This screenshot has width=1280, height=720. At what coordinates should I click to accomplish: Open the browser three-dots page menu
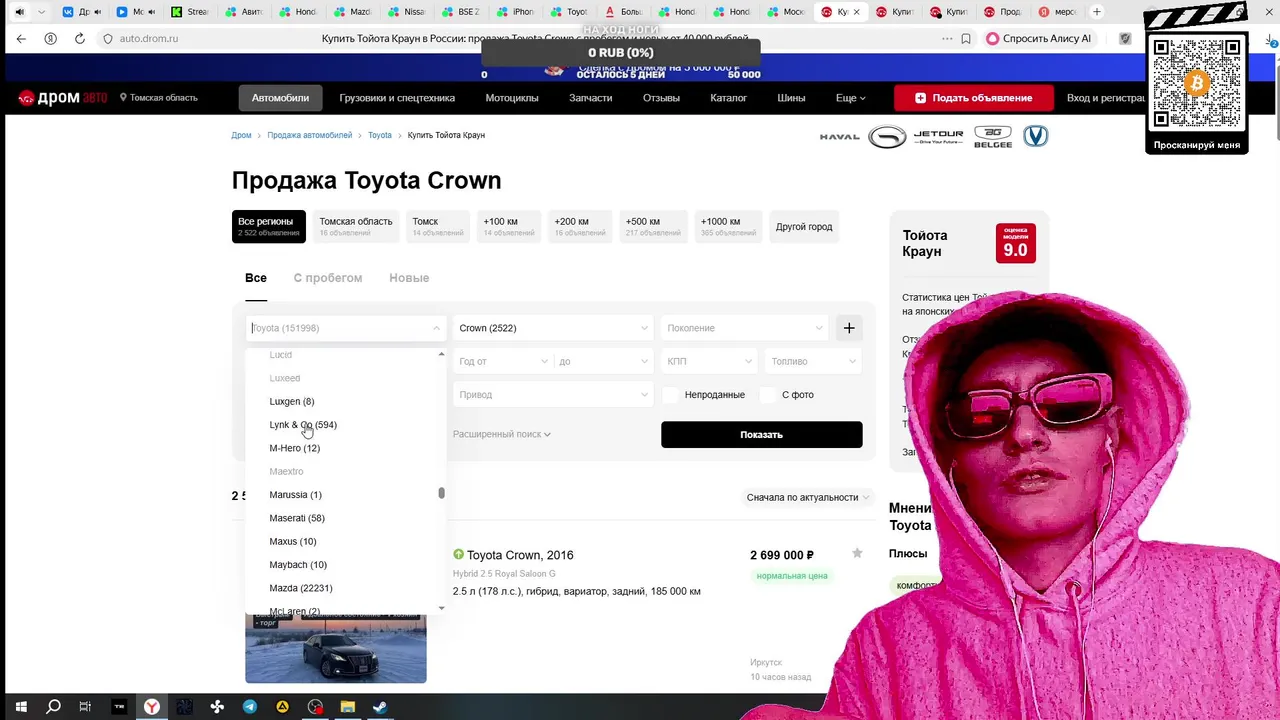[946, 38]
